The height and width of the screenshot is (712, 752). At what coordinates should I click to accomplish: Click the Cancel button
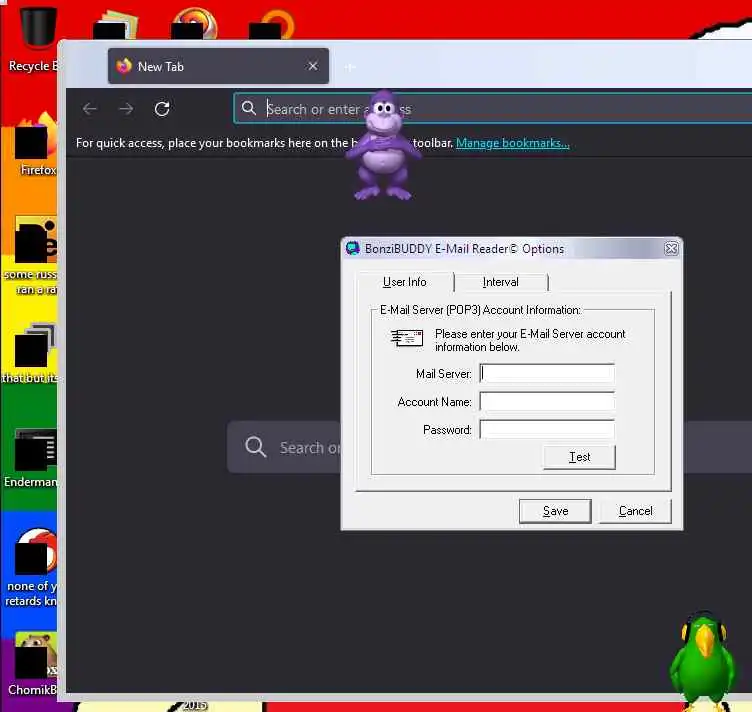tap(635, 511)
